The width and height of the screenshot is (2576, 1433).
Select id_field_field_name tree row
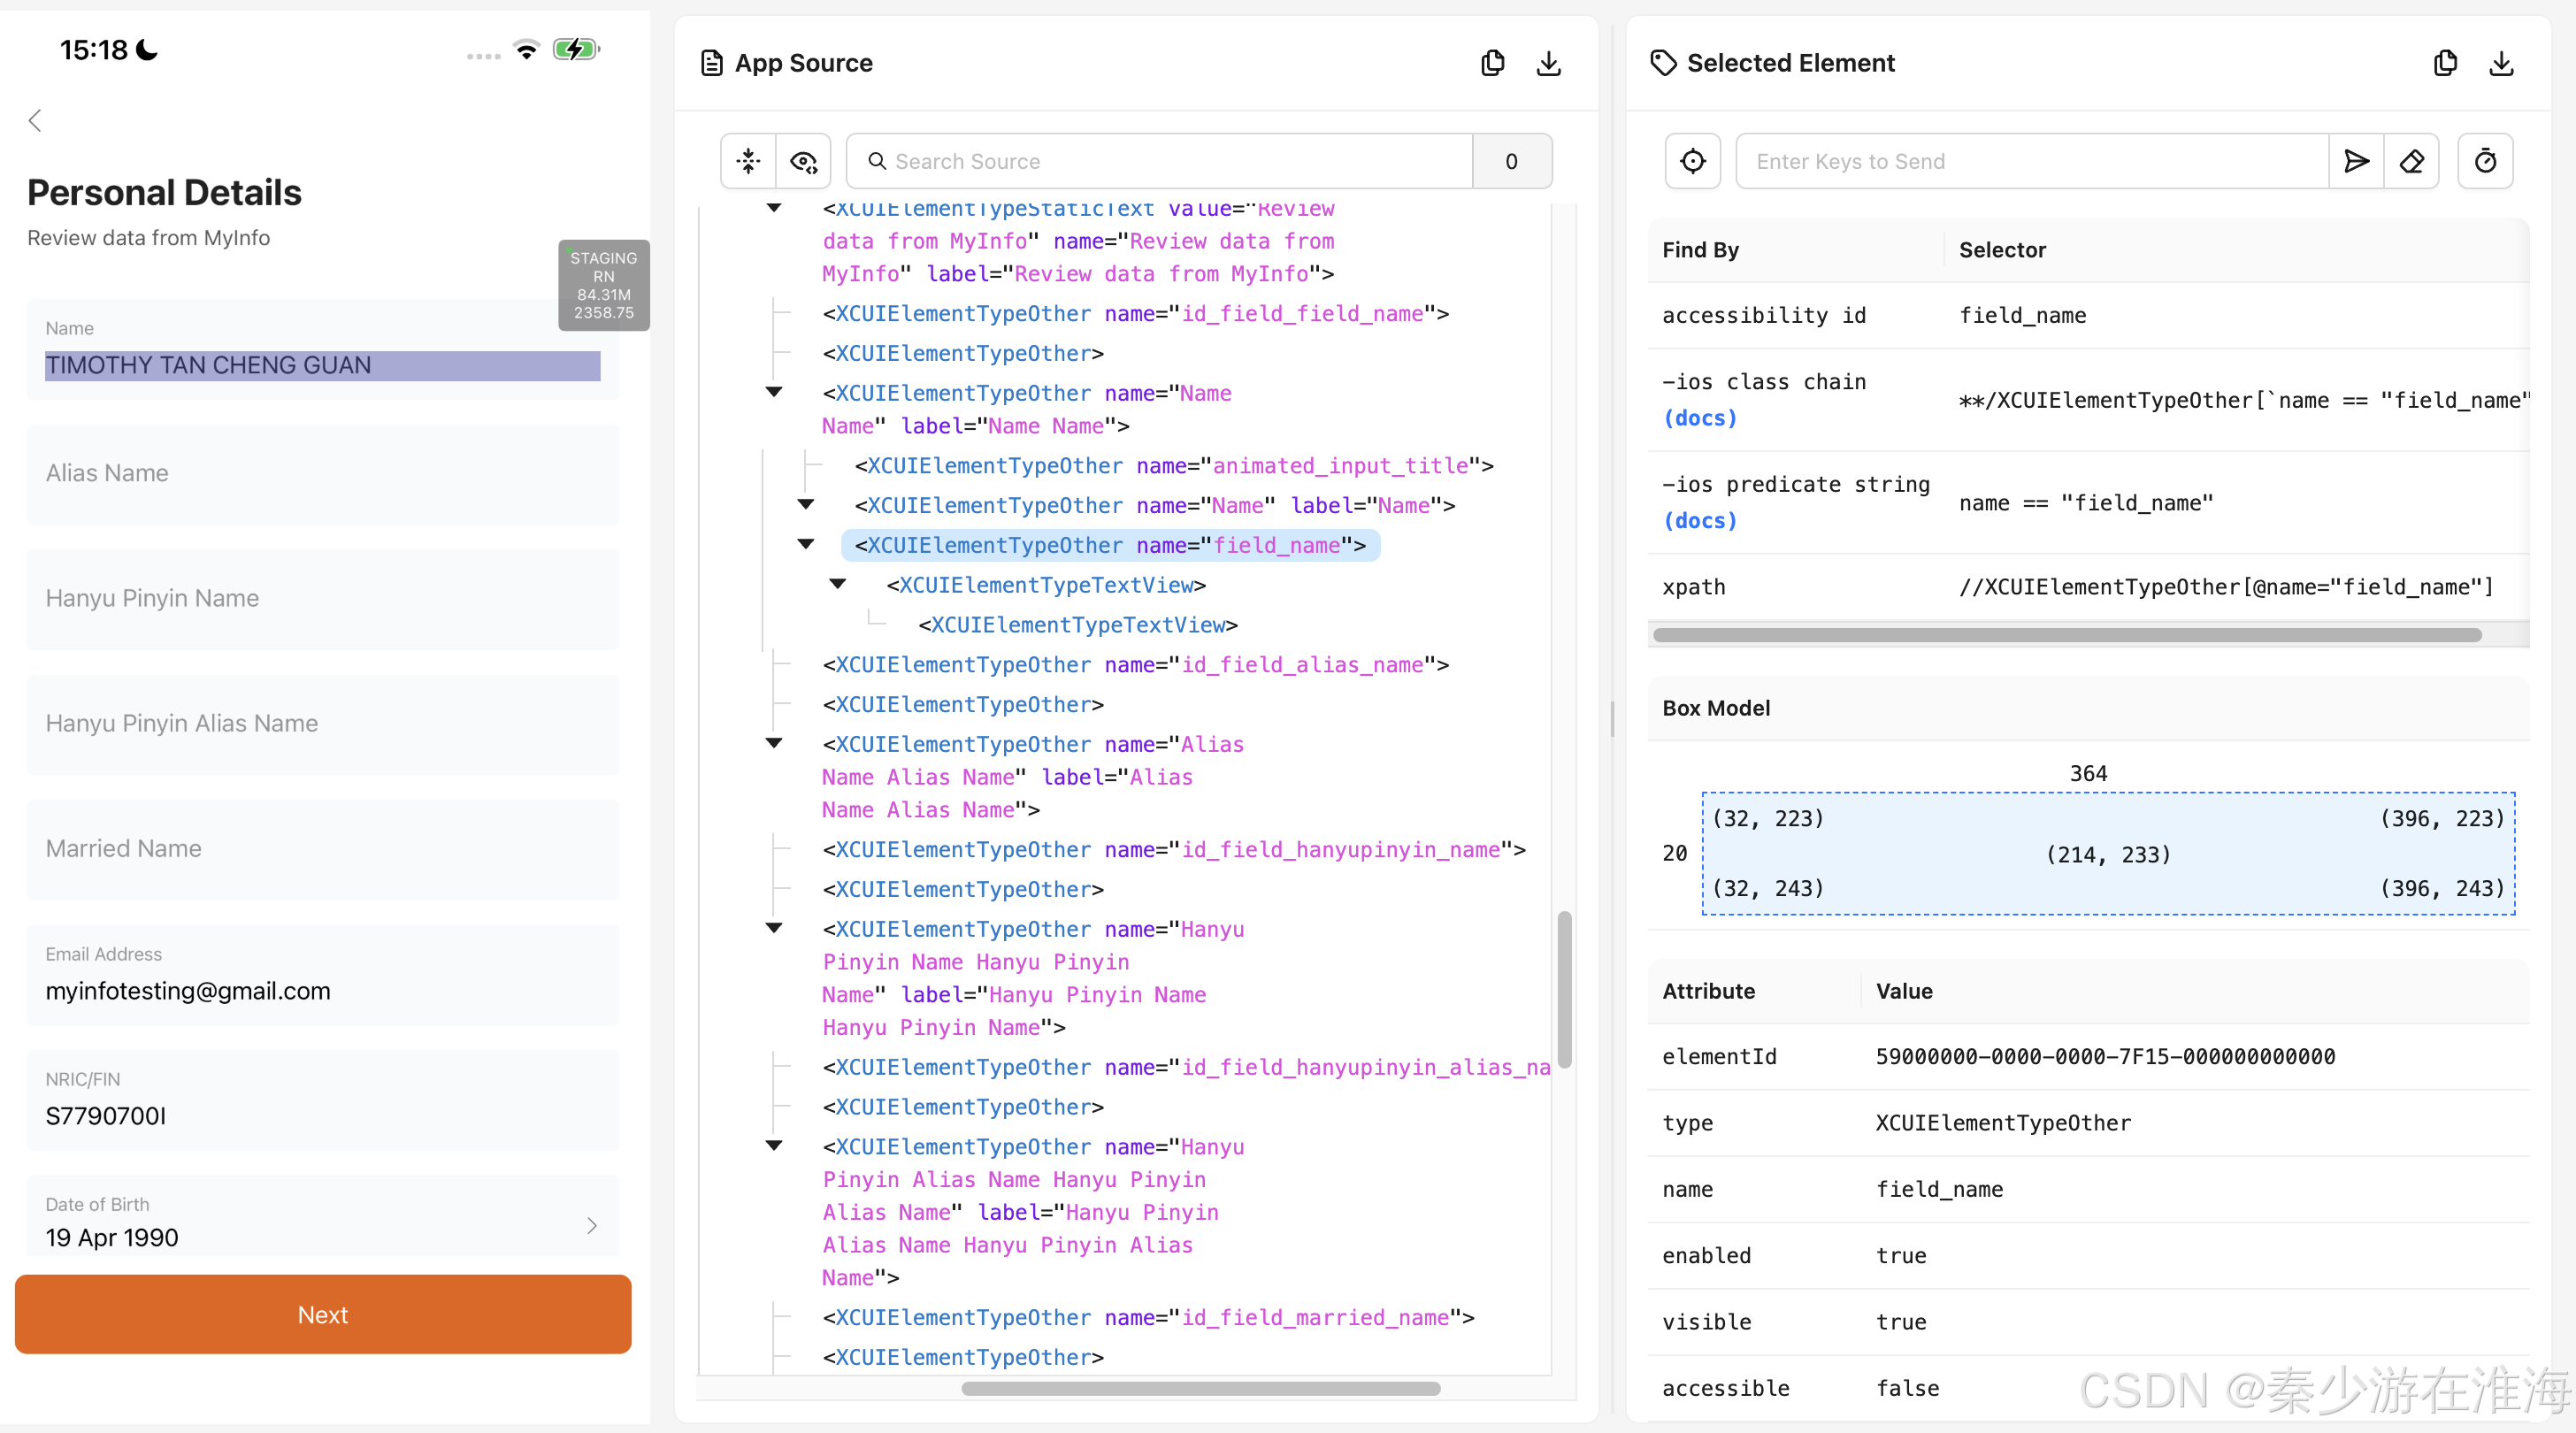point(1135,314)
